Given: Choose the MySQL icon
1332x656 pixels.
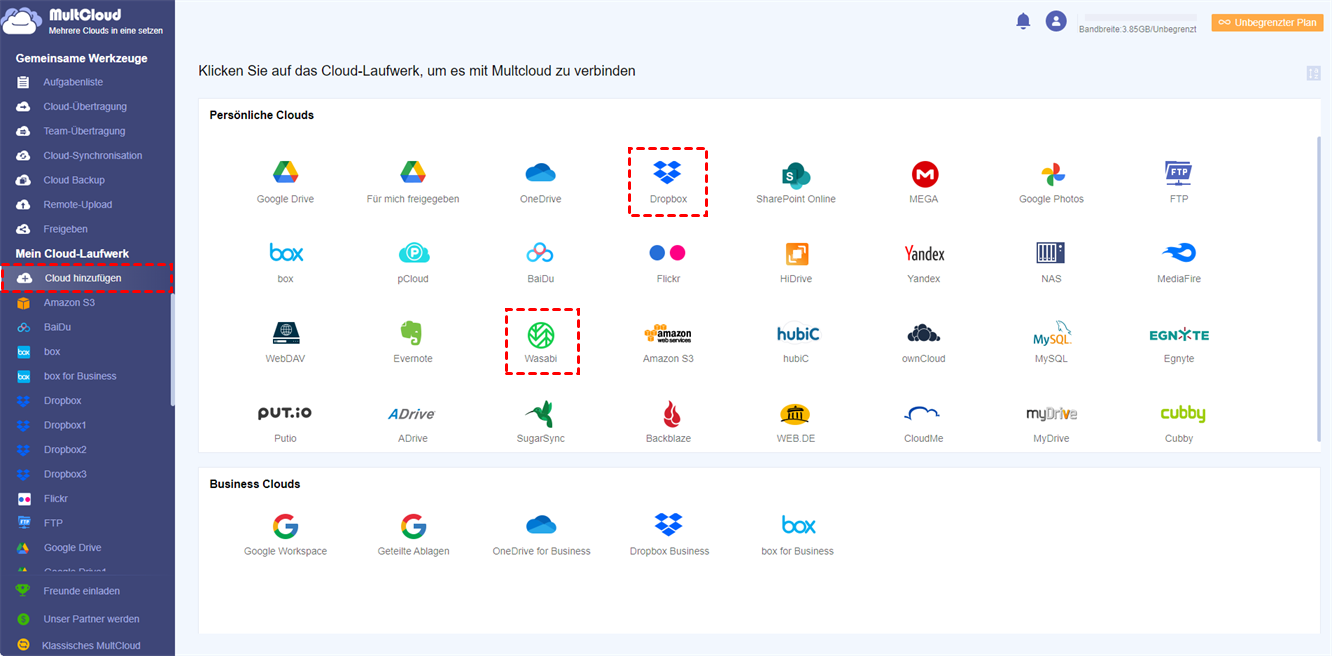Looking at the screenshot, I should coord(1051,333).
